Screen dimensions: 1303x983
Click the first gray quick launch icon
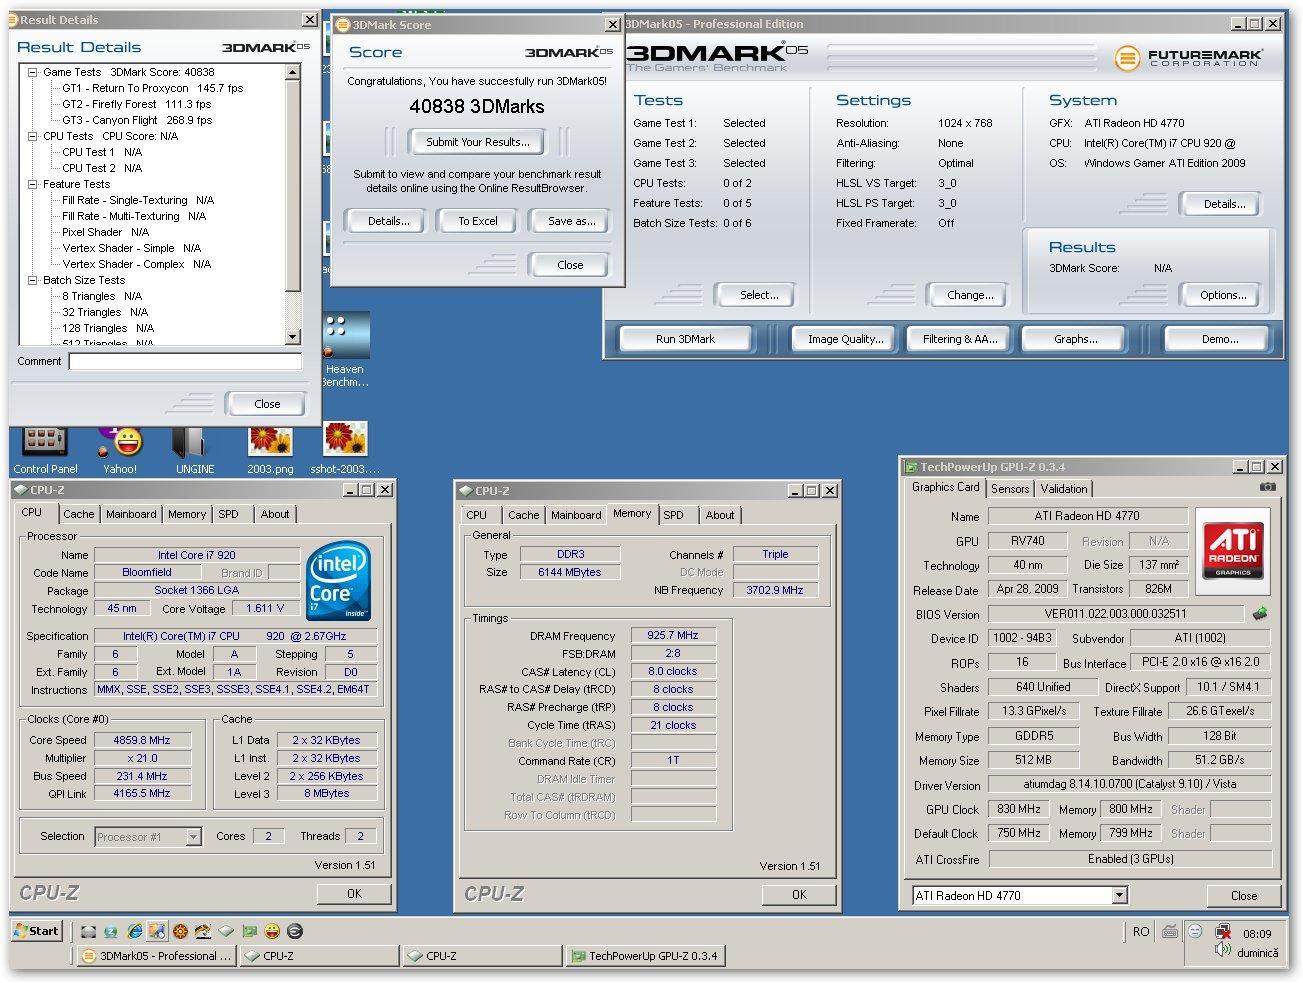click(x=88, y=931)
